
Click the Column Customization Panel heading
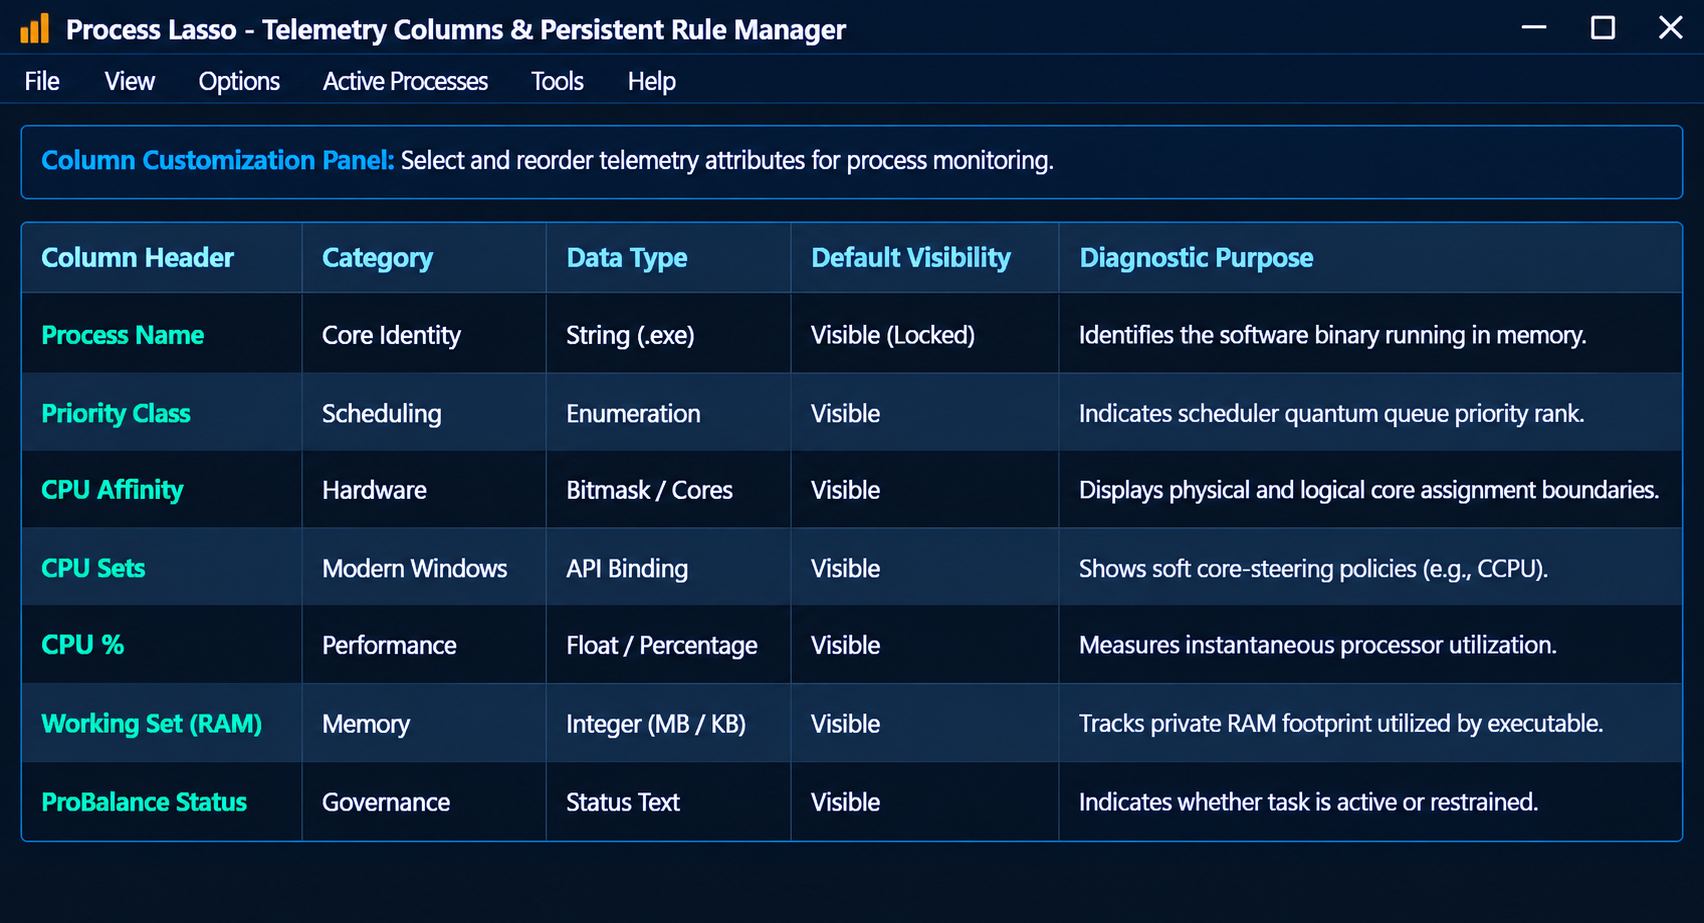click(x=218, y=160)
